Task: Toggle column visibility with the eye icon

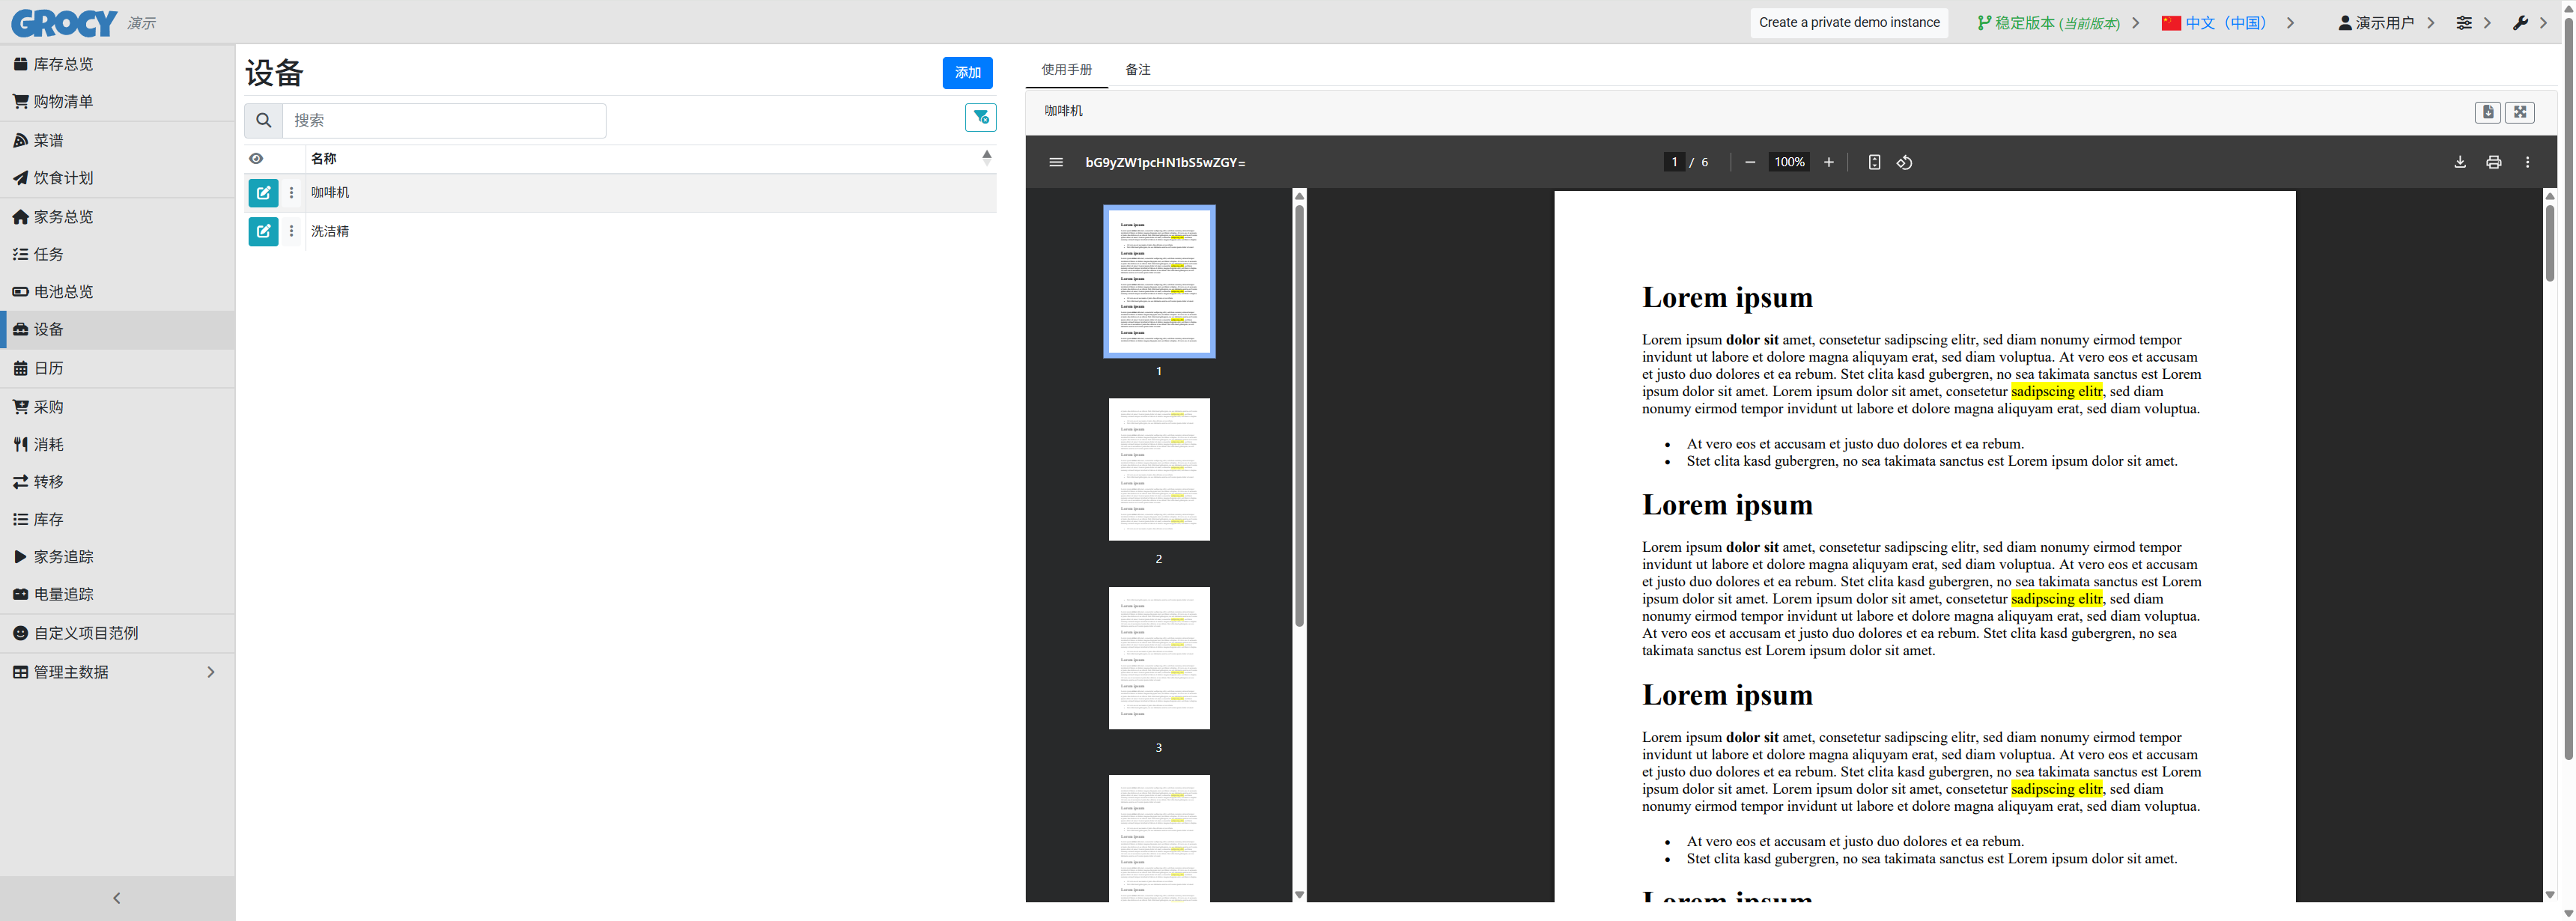Action: [256, 159]
